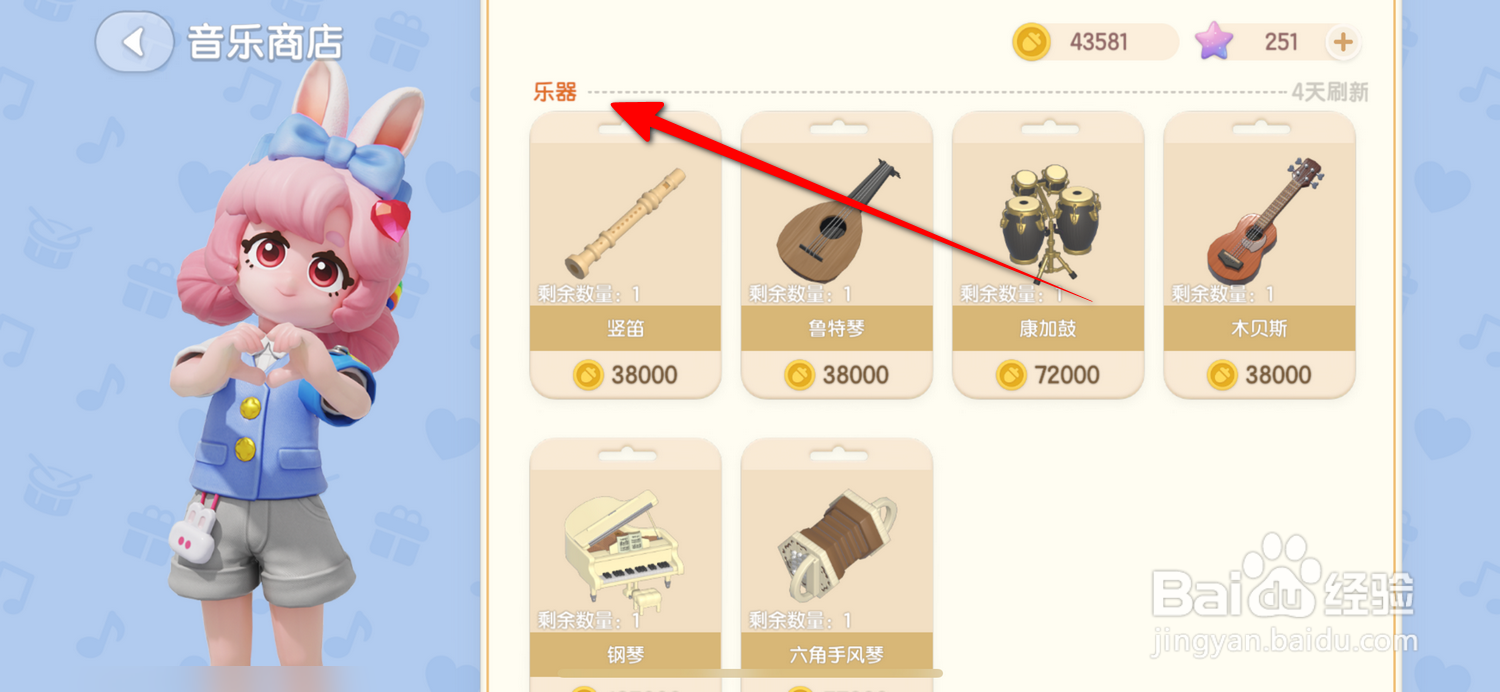Select the lute 鲁特琴 instrument image

pos(837,220)
